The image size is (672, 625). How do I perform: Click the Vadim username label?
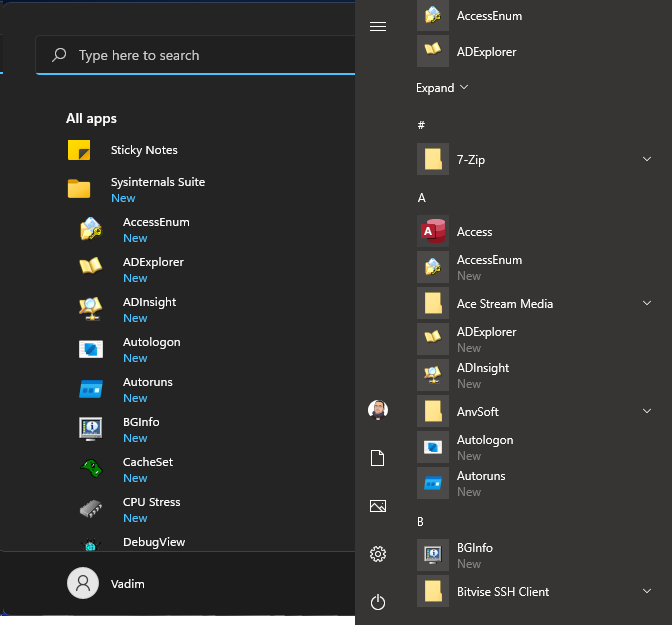(x=128, y=584)
